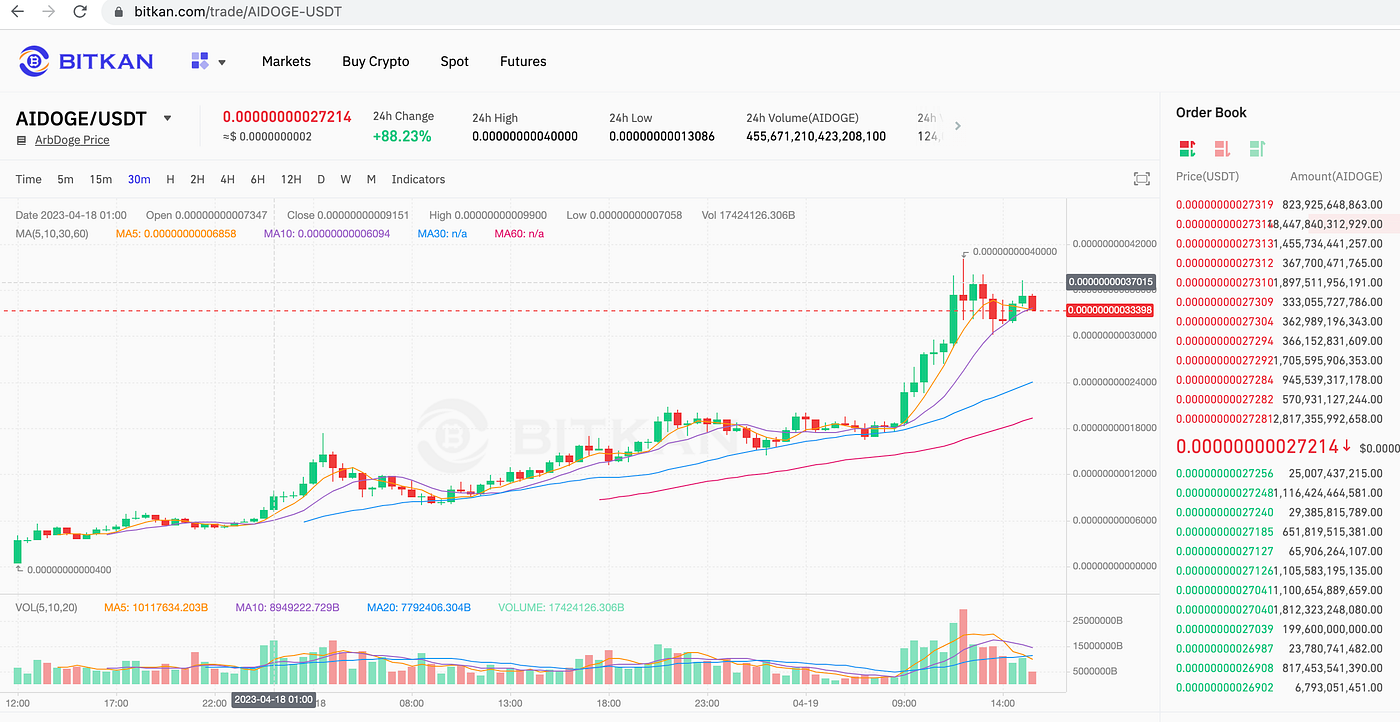Image resolution: width=1400 pixels, height=722 pixels.
Task: Expand the dropdown arrow beside the apps grid
Action: pos(222,62)
